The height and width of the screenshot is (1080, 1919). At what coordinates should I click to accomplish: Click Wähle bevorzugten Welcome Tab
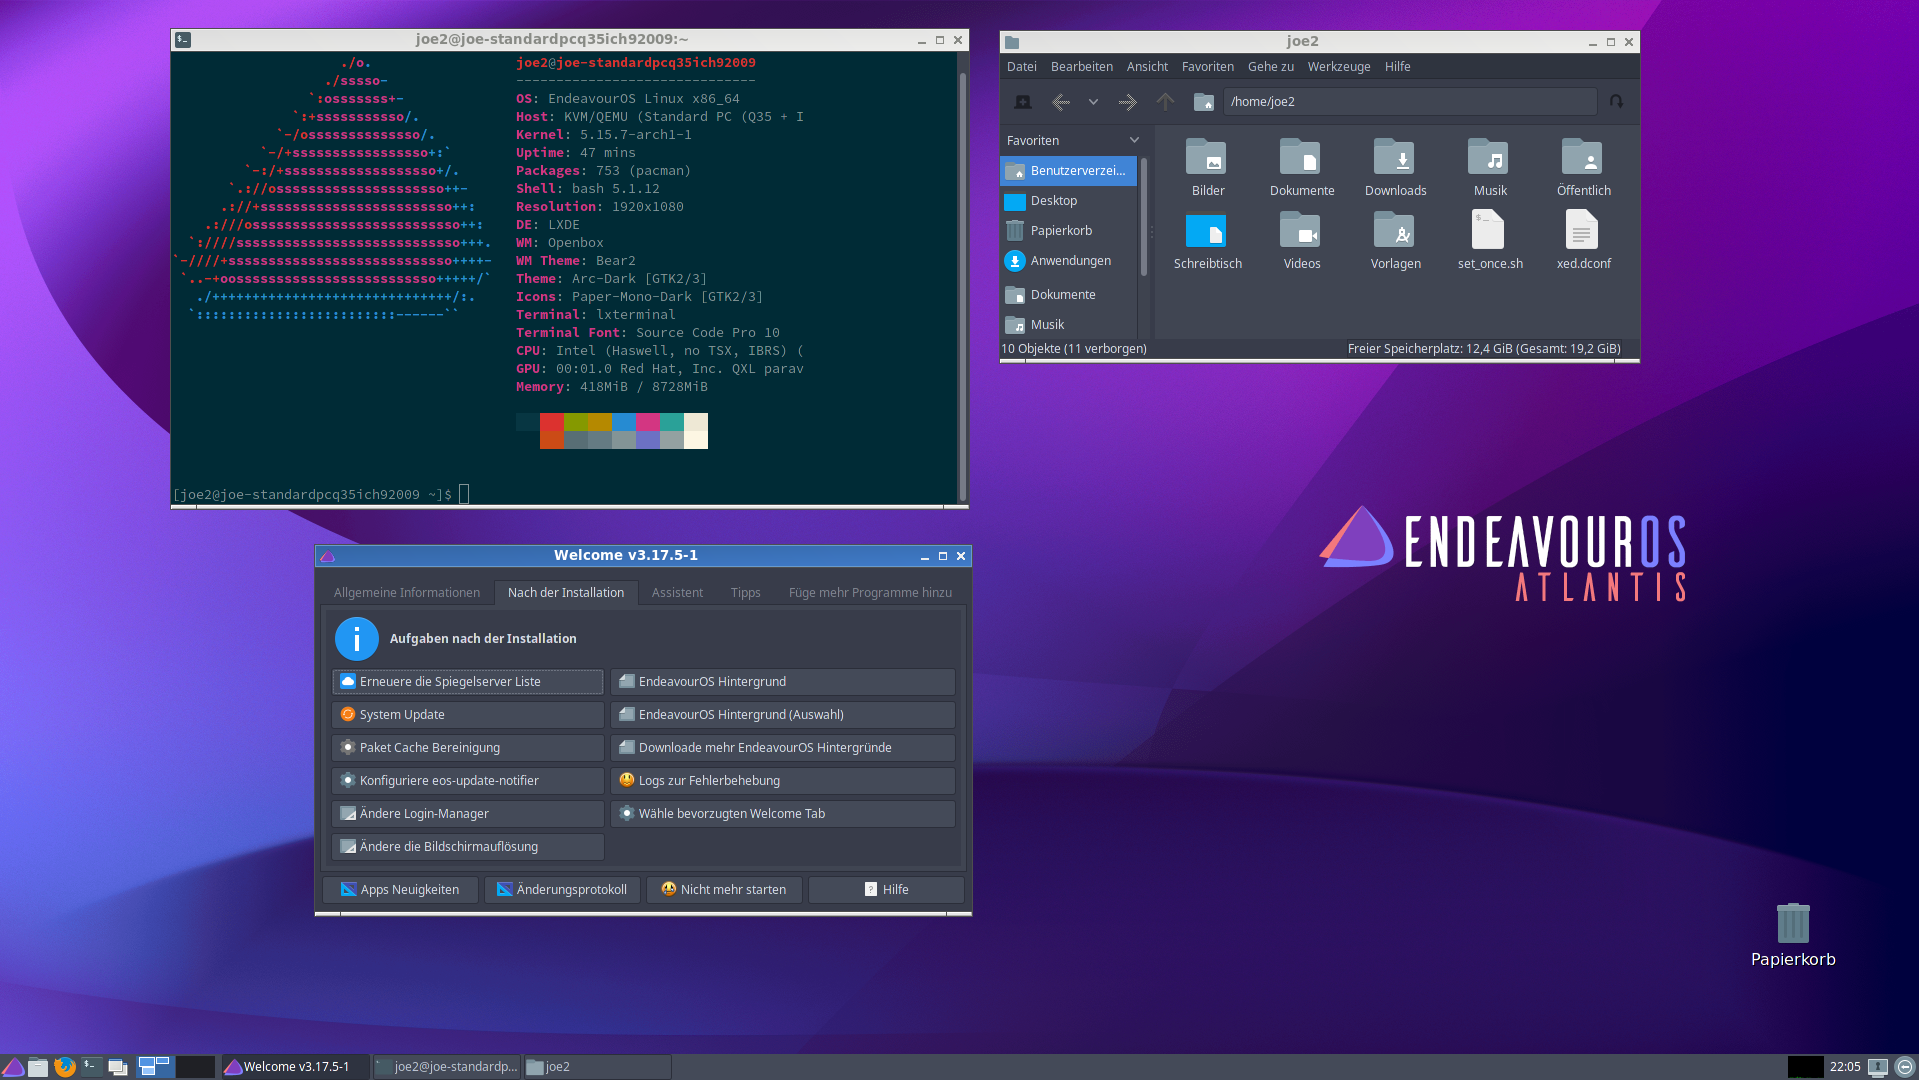coord(783,814)
